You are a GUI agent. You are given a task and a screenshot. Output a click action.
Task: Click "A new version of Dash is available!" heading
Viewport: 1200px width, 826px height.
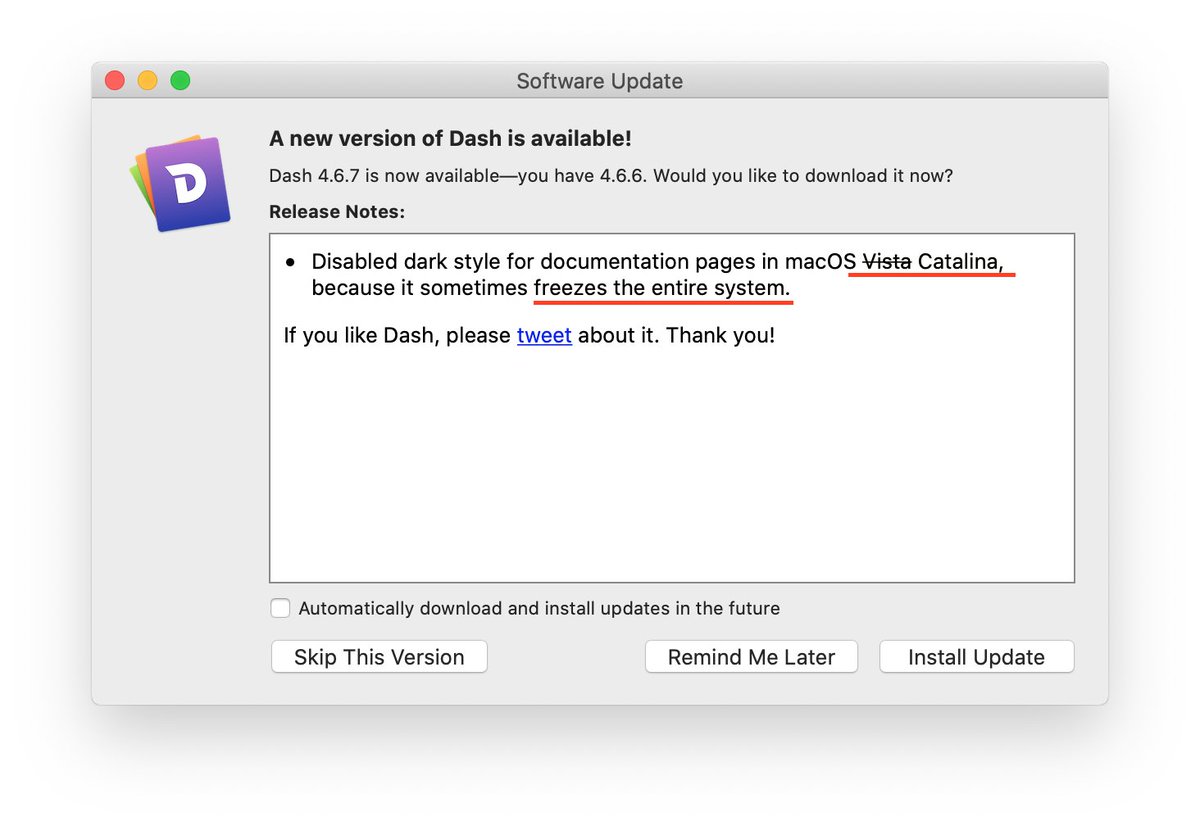450,139
